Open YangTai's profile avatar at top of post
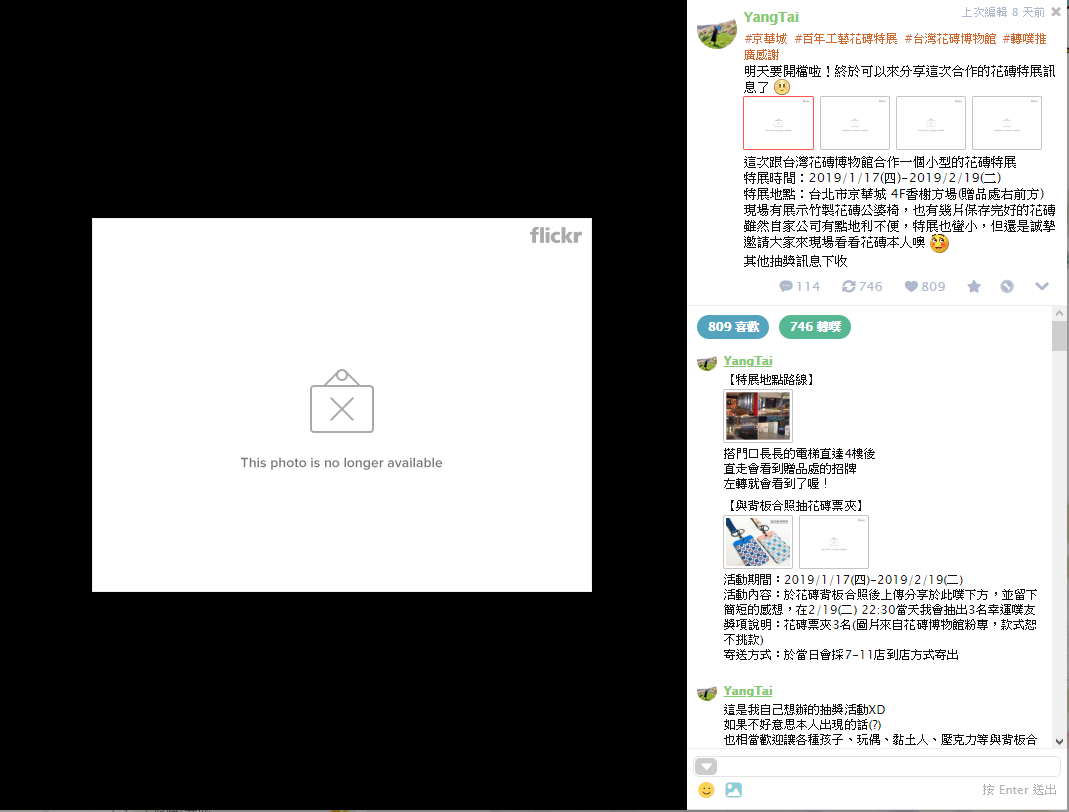 coord(717,32)
